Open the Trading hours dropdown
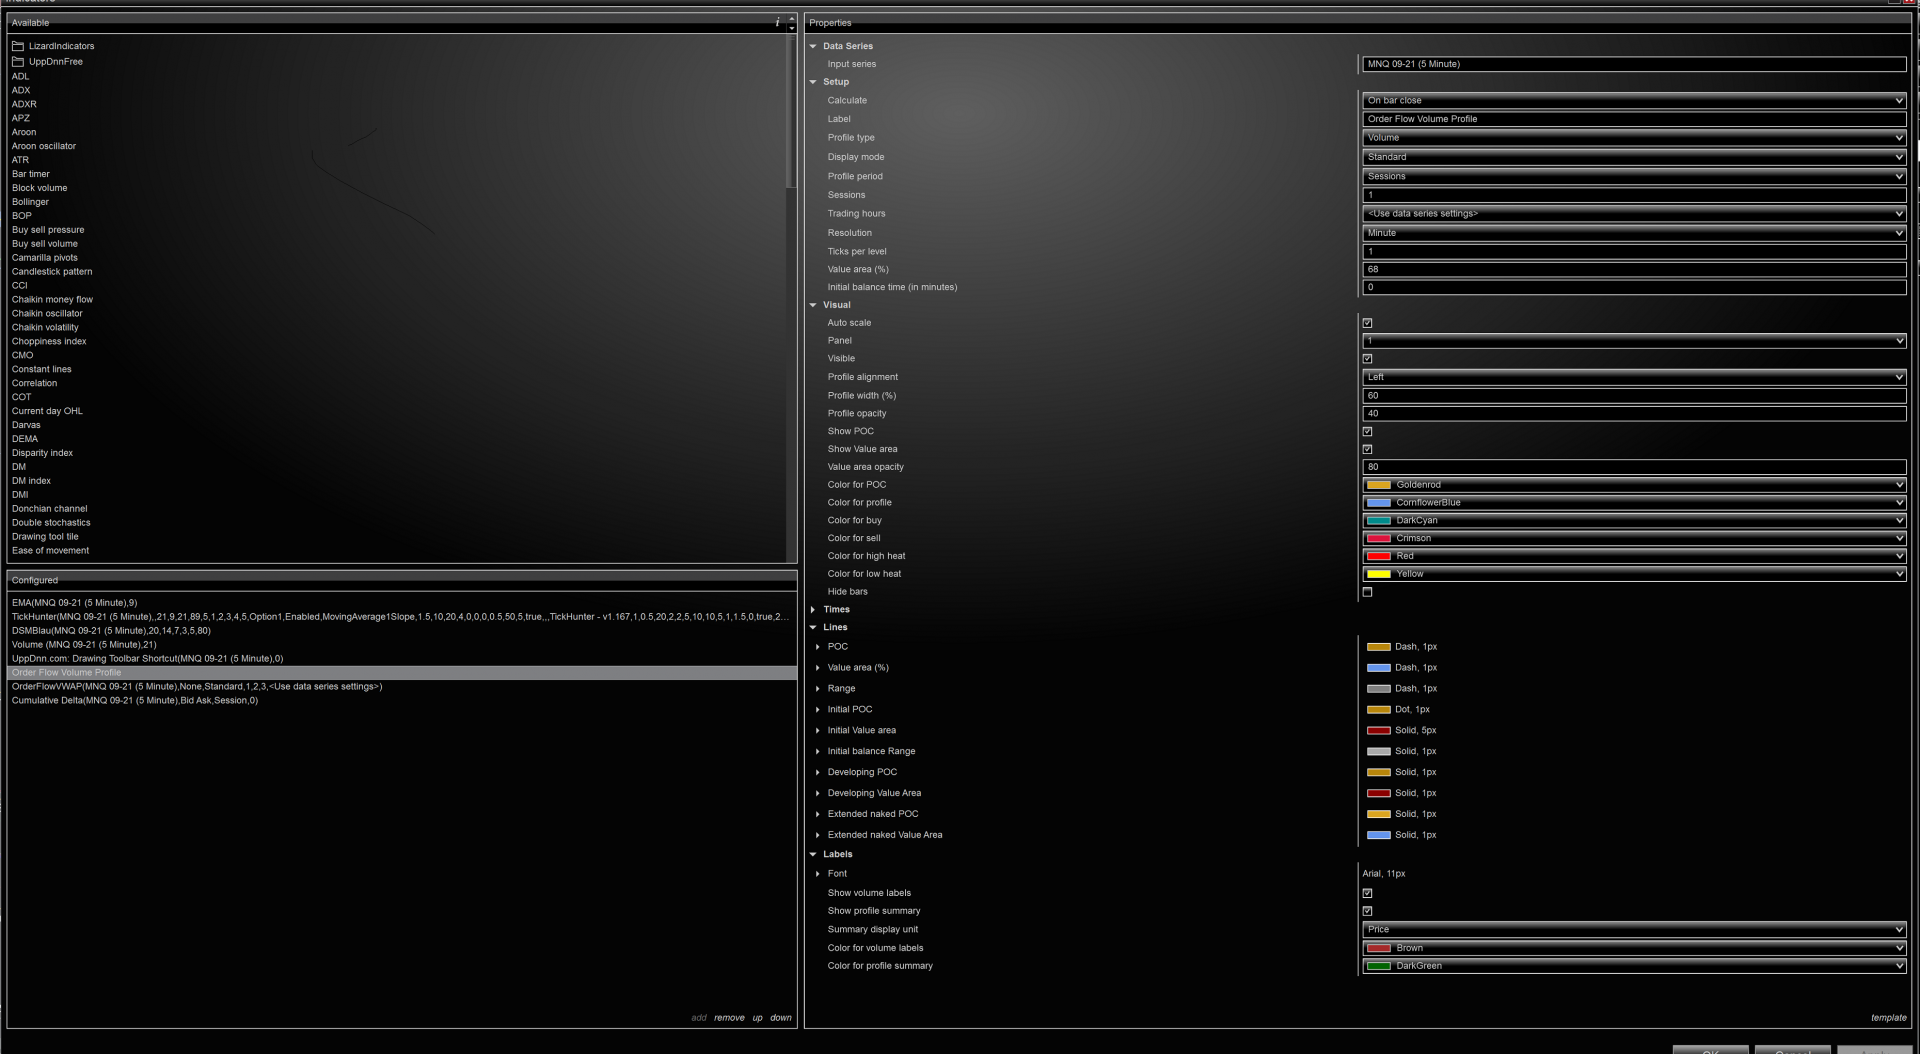1920x1054 pixels. pyautogui.click(x=1634, y=214)
